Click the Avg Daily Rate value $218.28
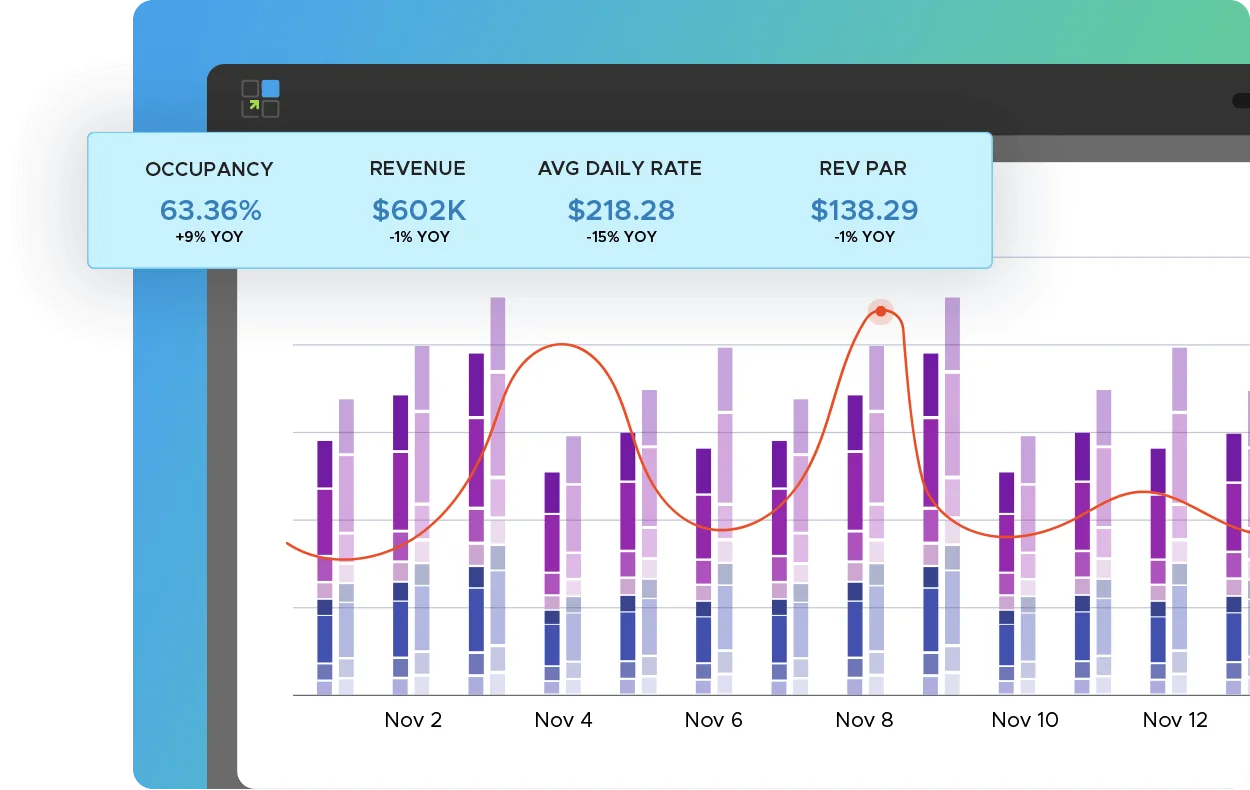Screen dimensions: 1250x790 (621, 210)
